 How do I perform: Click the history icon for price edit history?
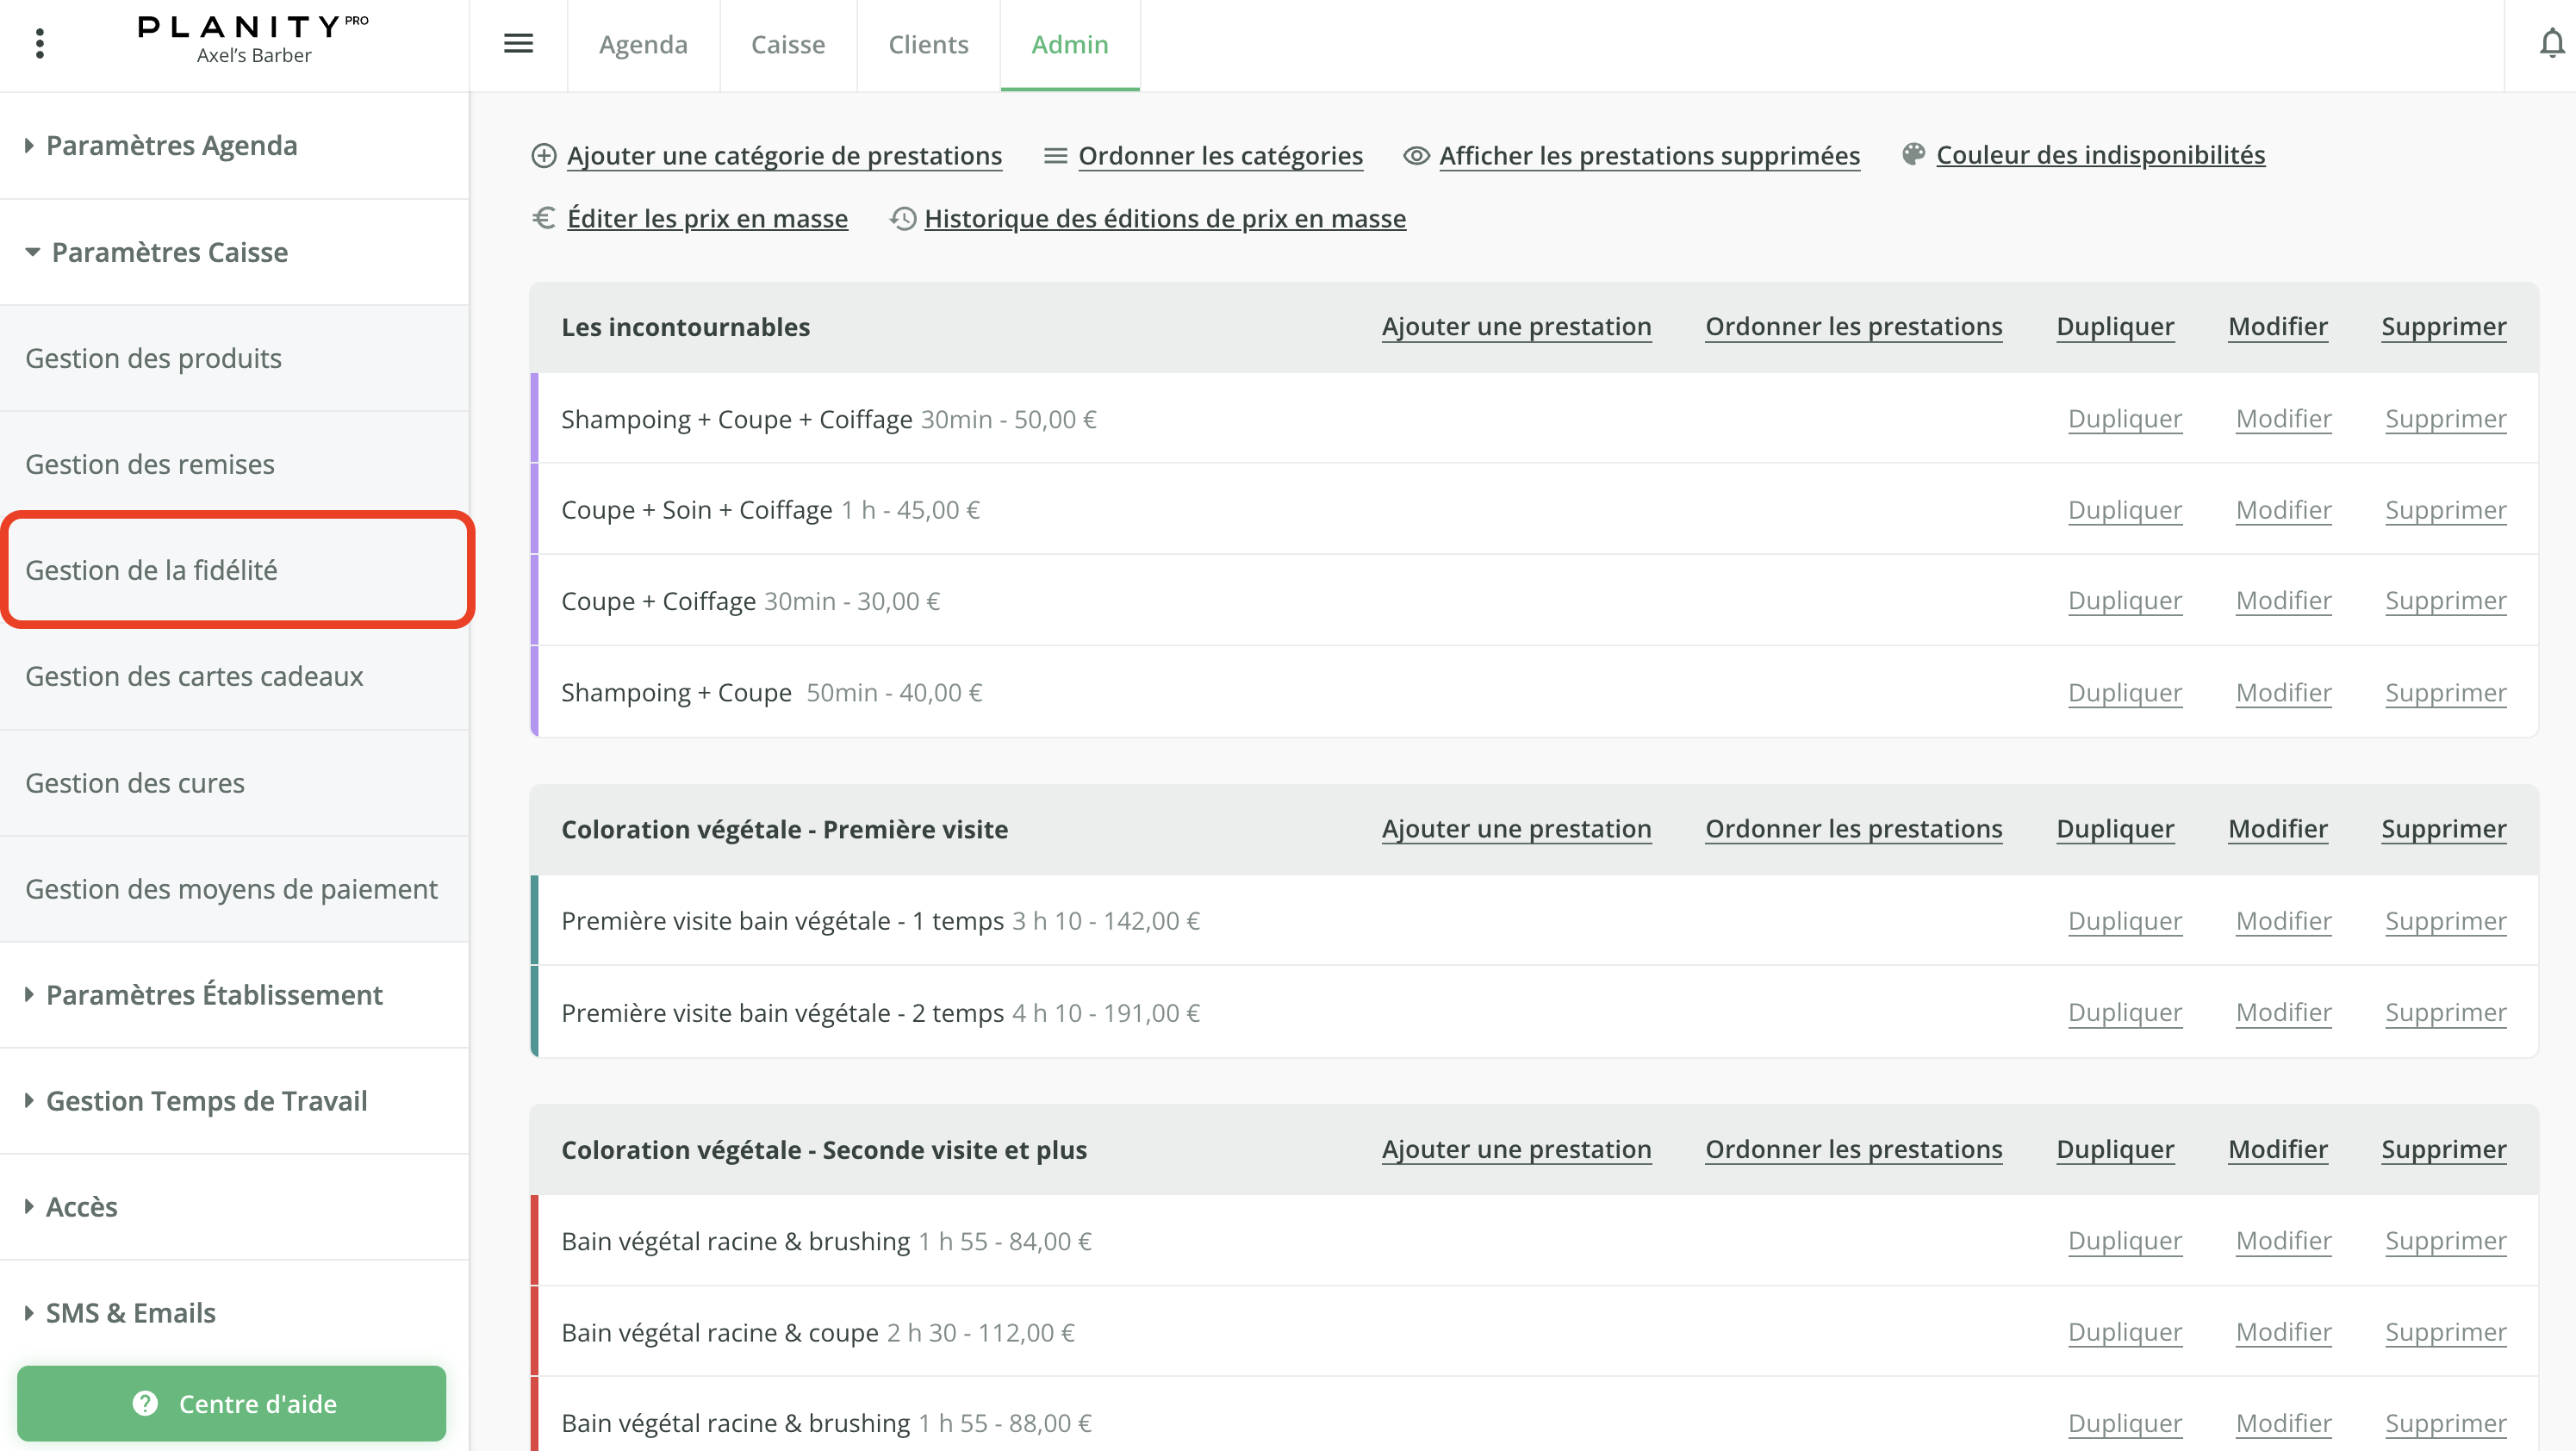pos(903,218)
